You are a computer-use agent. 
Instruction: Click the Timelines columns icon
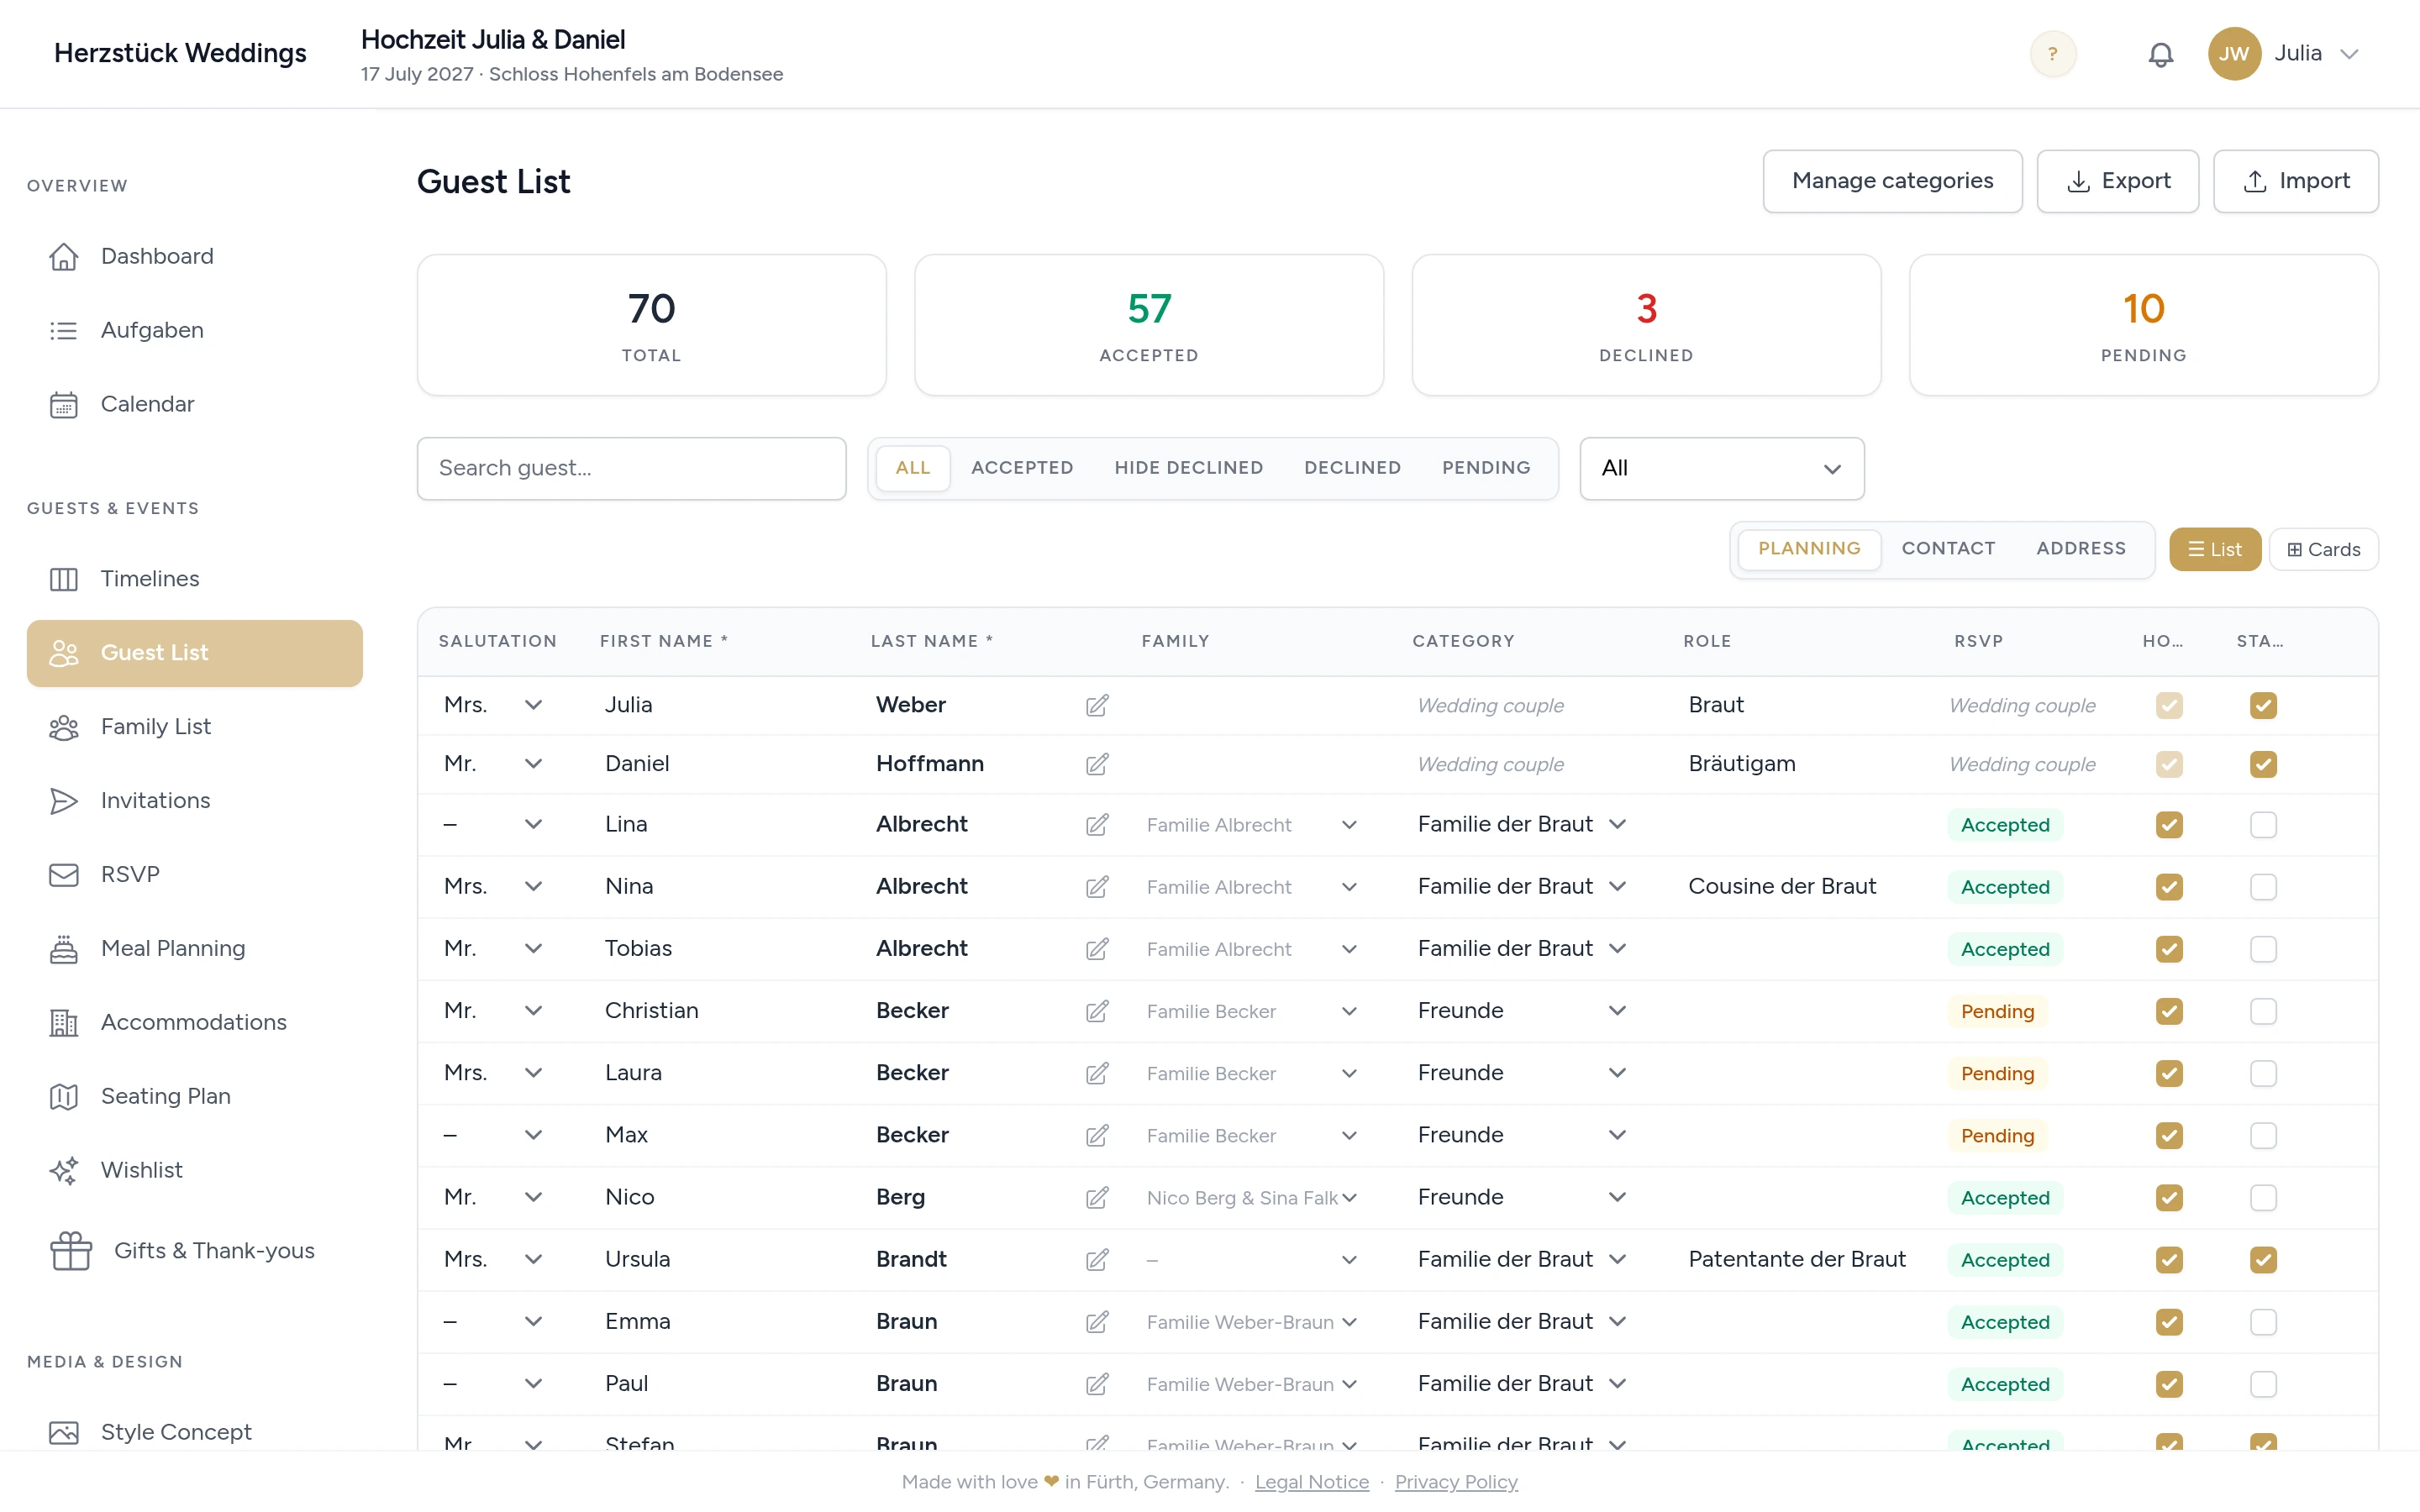[x=64, y=579]
